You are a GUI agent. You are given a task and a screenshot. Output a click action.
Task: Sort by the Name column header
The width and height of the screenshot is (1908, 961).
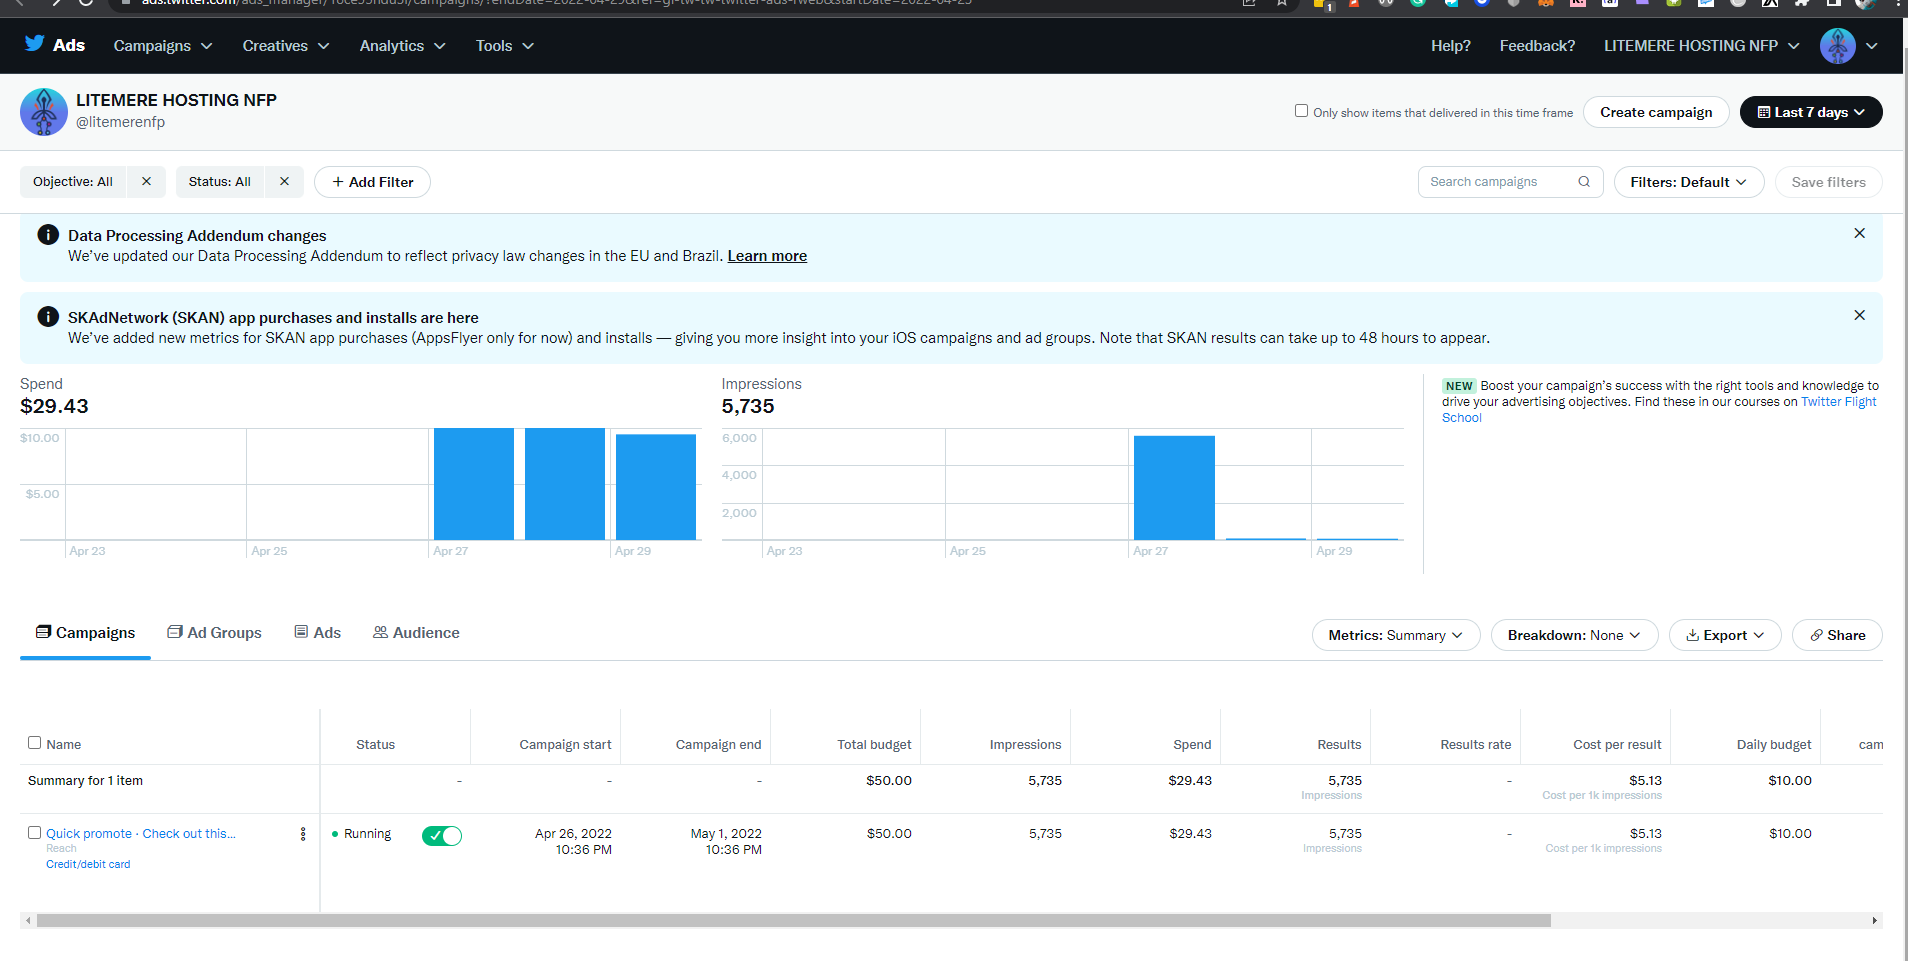pos(64,744)
